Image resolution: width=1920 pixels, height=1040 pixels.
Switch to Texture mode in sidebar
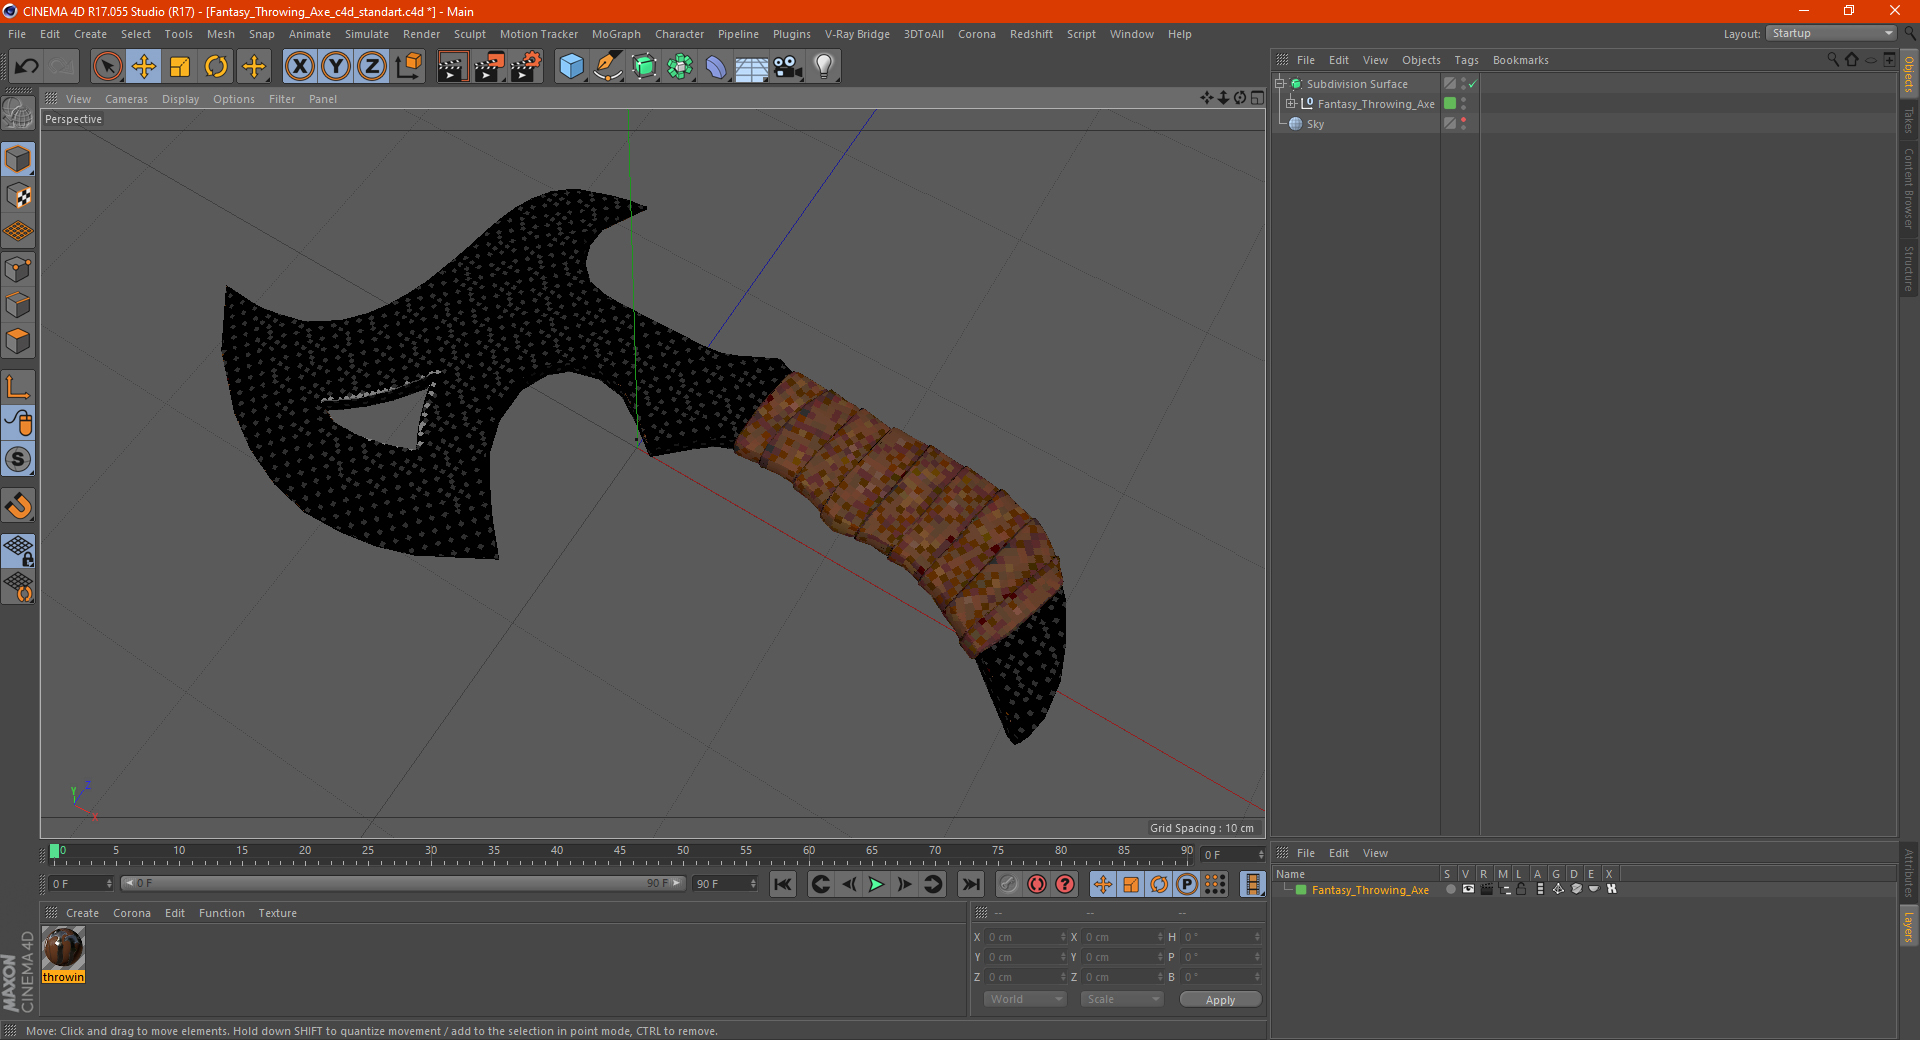click(18, 196)
